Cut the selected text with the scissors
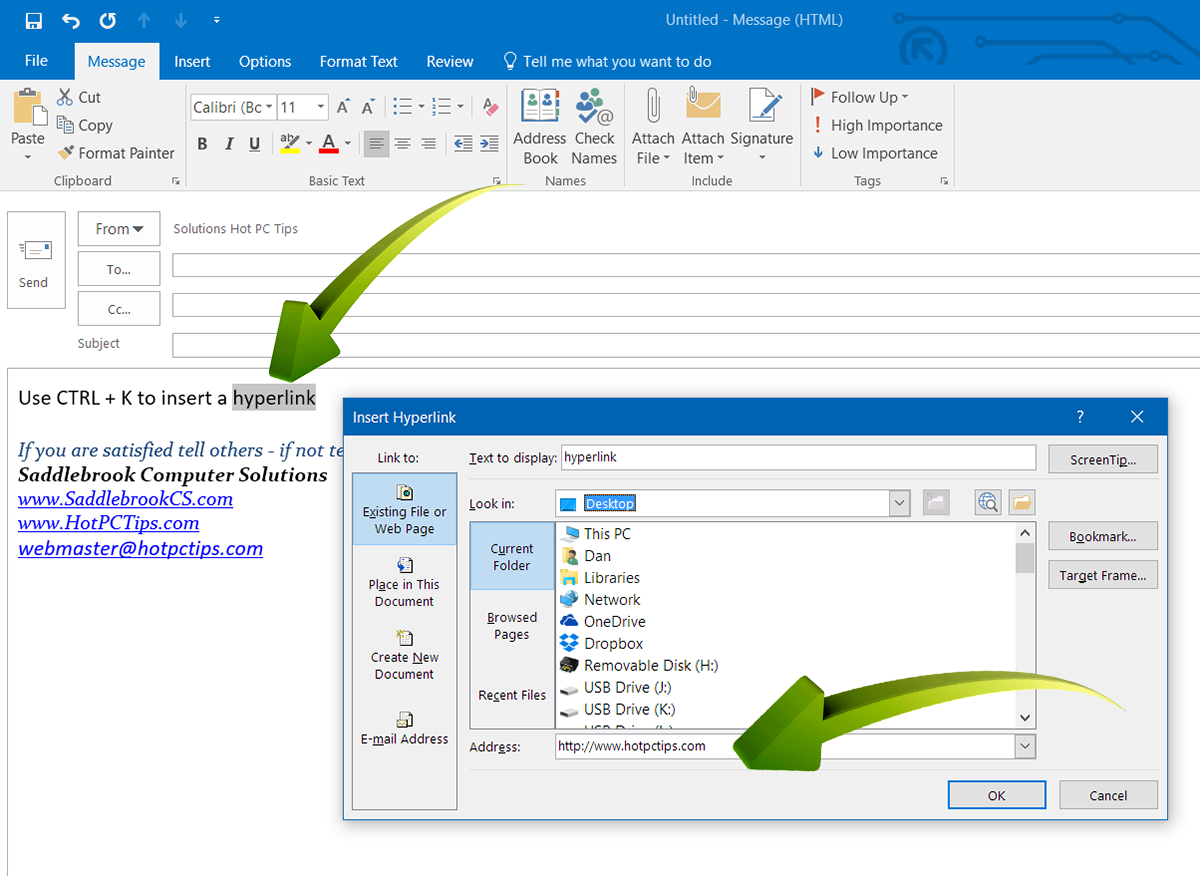Viewport: 1200px width, 876px height. [x=79, y=97]
